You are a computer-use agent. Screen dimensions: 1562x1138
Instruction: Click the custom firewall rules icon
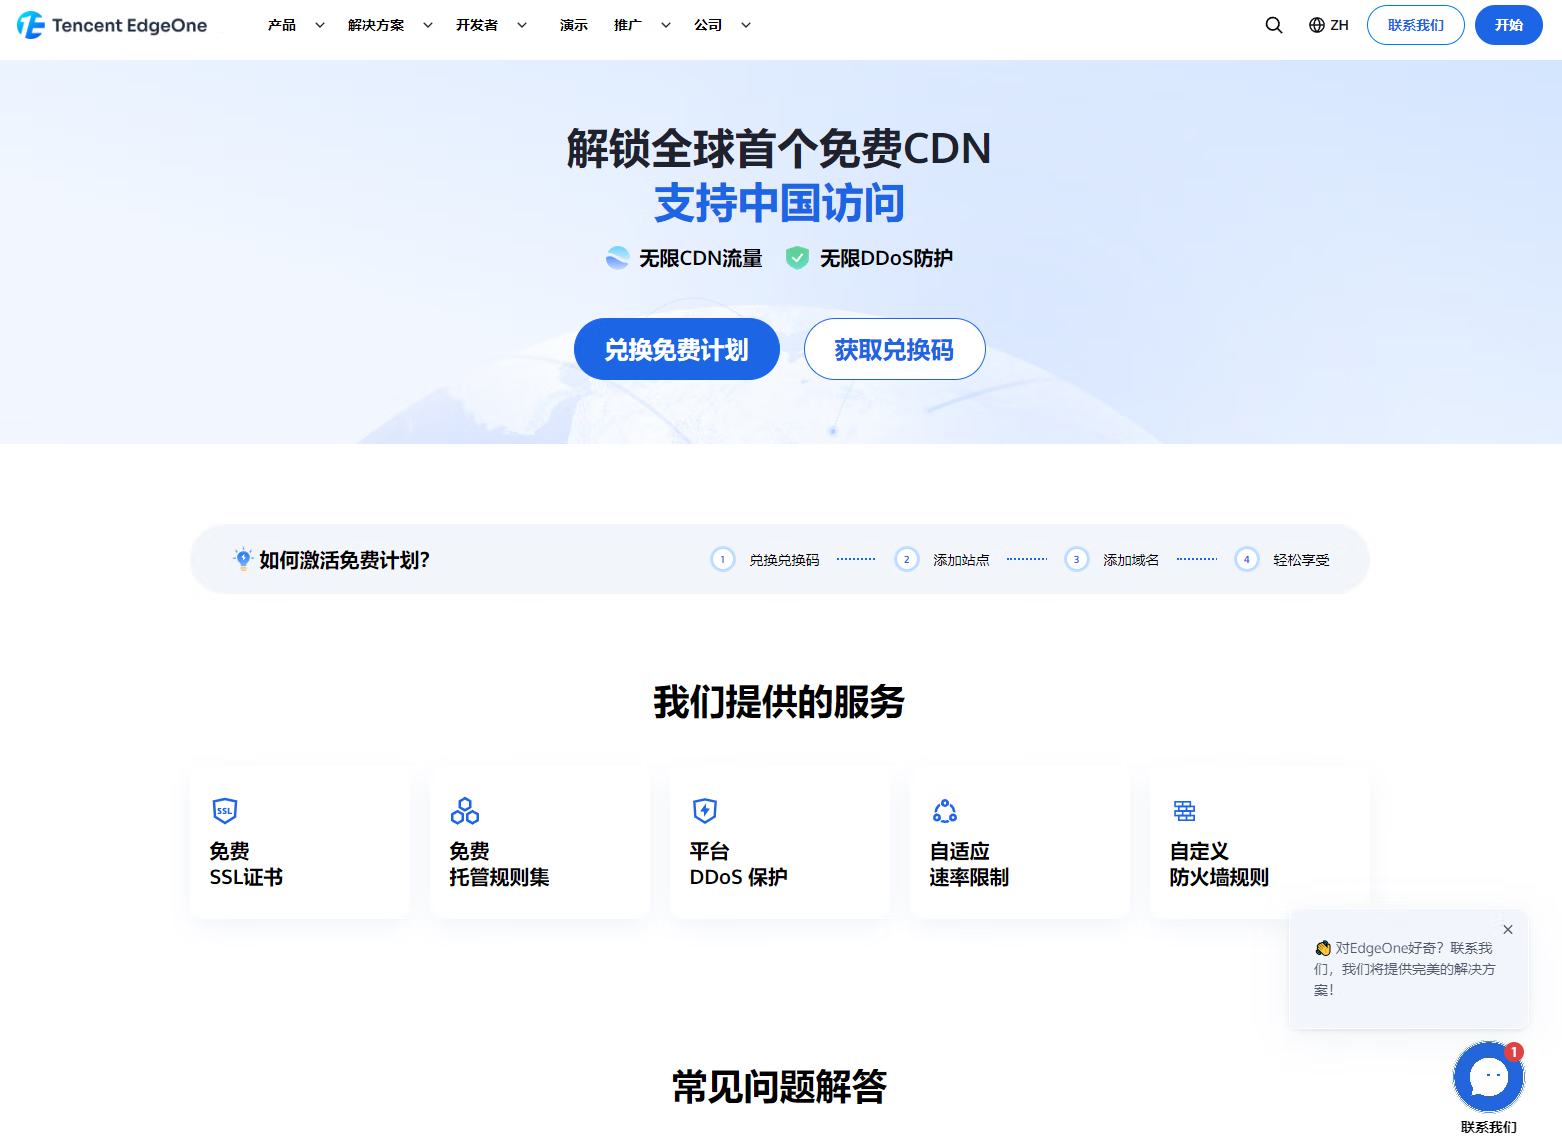[x=1185, y=811]
